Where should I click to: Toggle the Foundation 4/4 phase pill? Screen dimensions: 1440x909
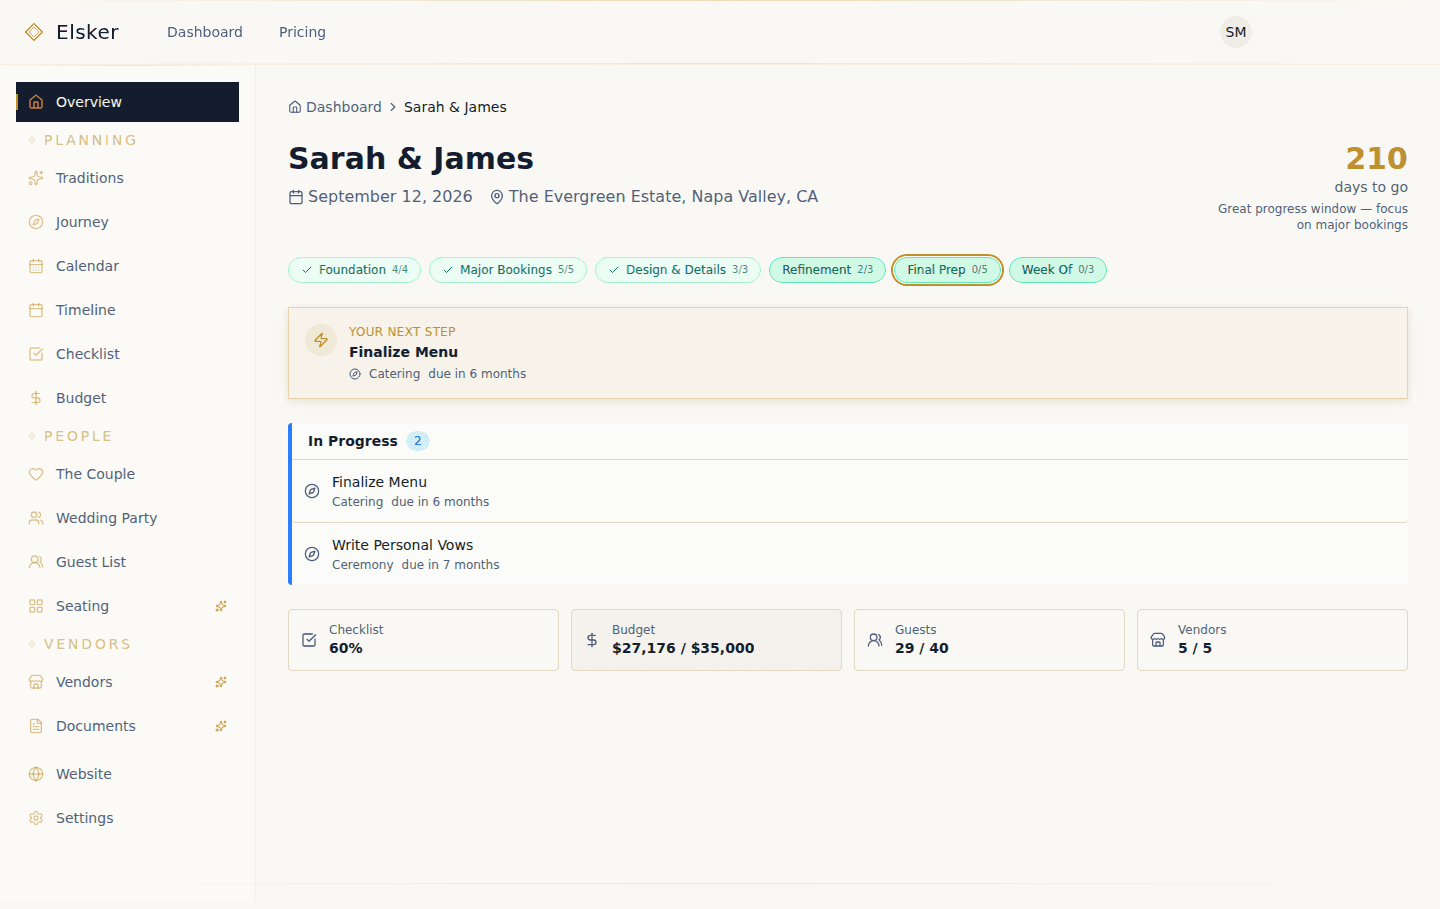pos(354,269)
